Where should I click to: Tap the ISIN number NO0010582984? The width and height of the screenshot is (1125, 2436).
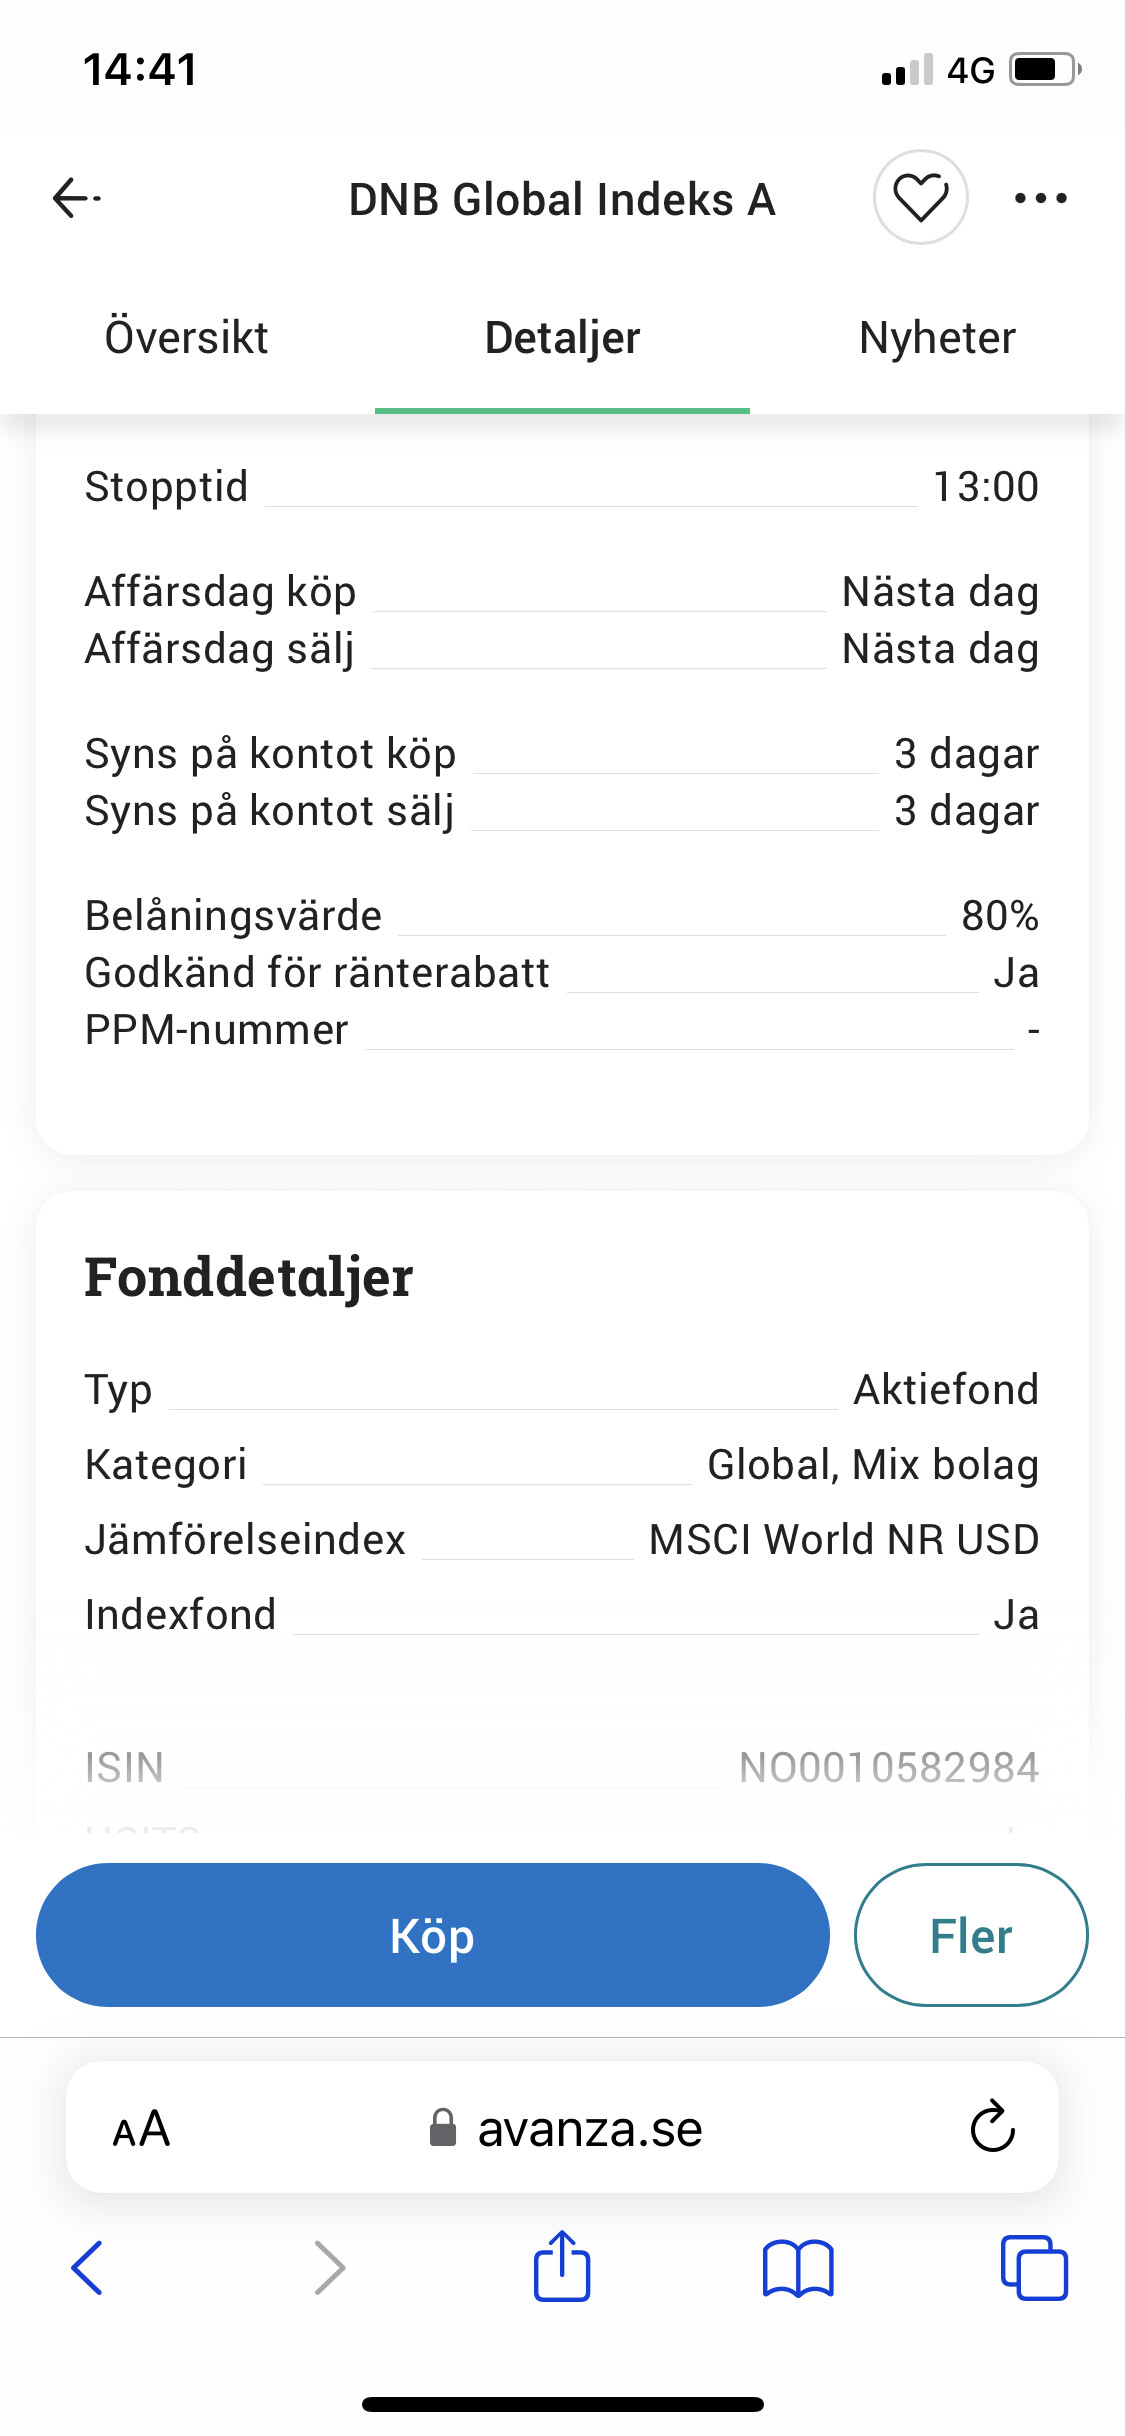point(888,1767)
